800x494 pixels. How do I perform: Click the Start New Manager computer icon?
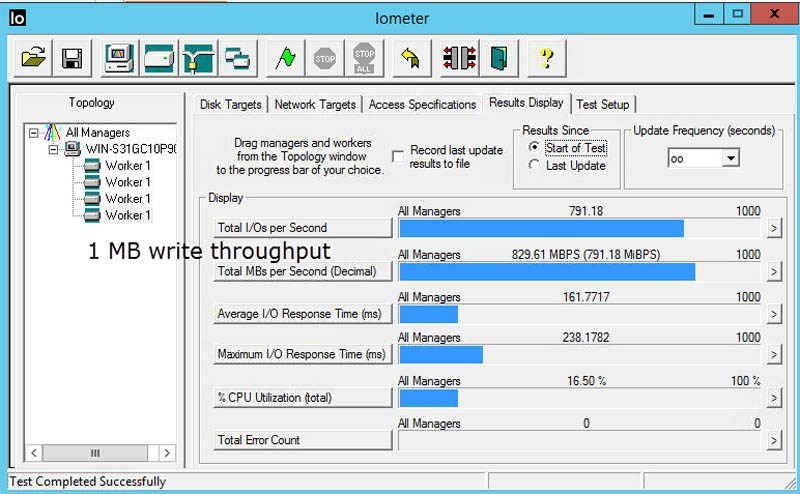point(118,58)
